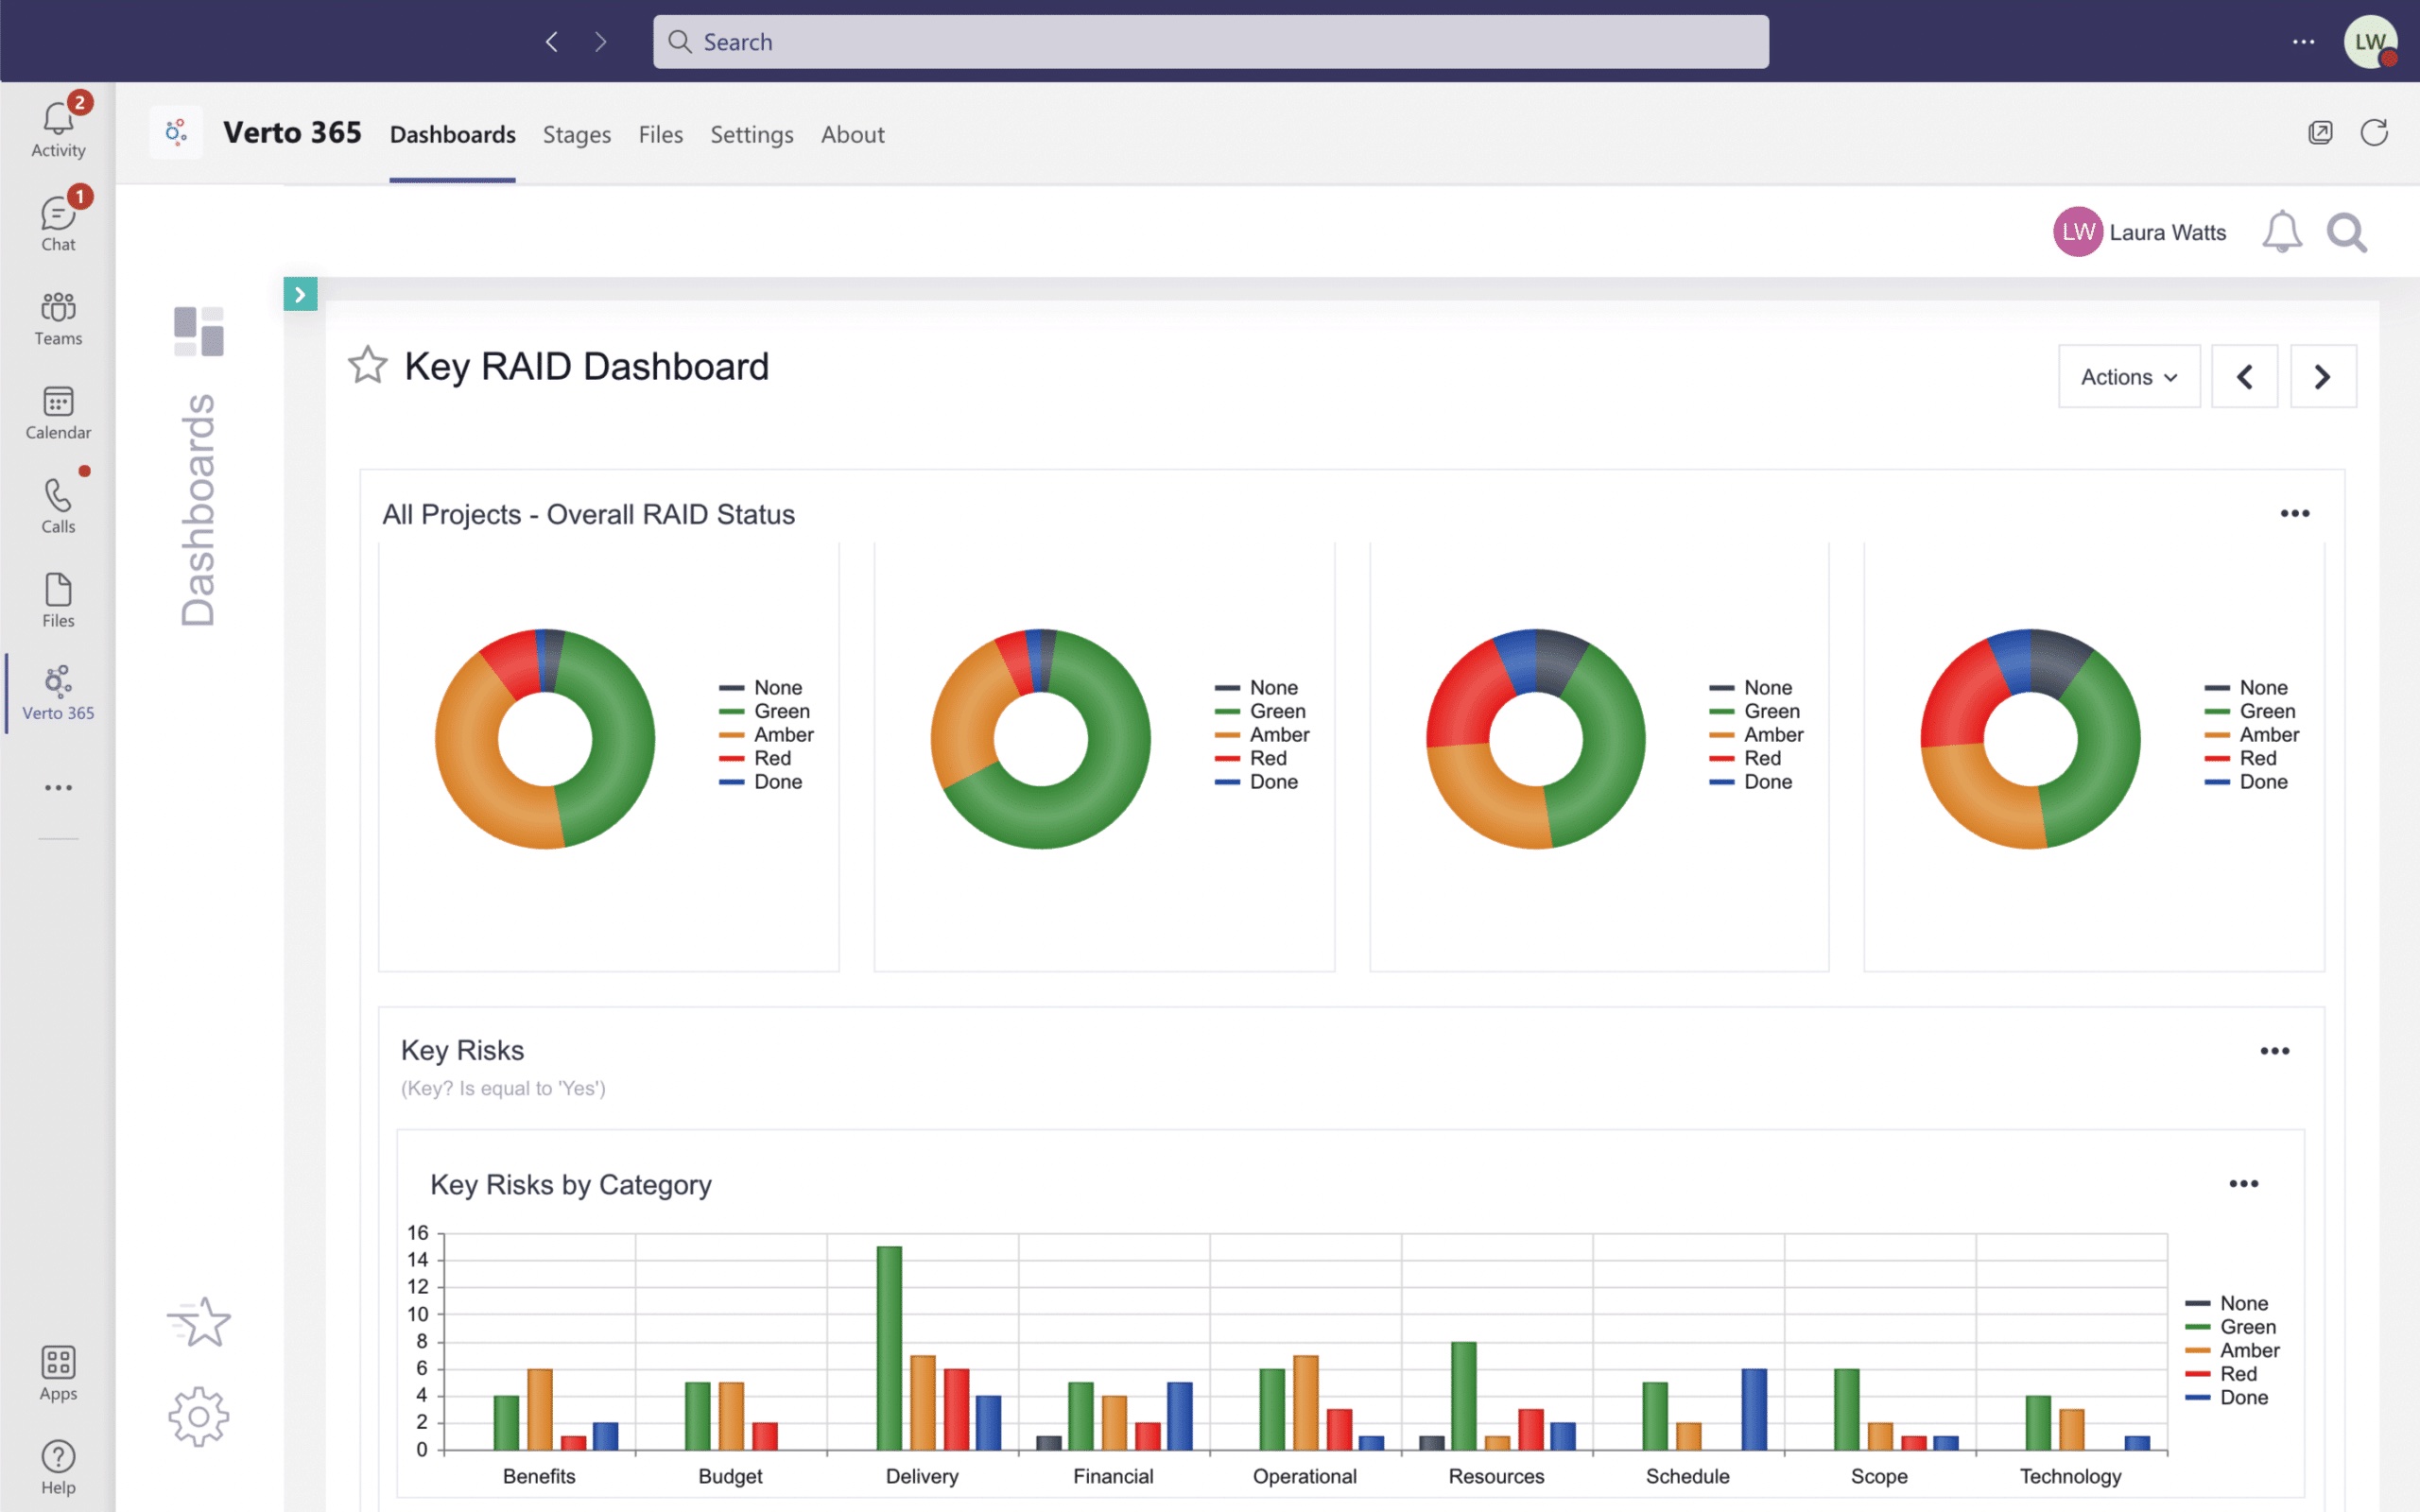
Task: Open Overall RAID Status widget options menu
Action: pyautogui.click(x=2294, y=514)
